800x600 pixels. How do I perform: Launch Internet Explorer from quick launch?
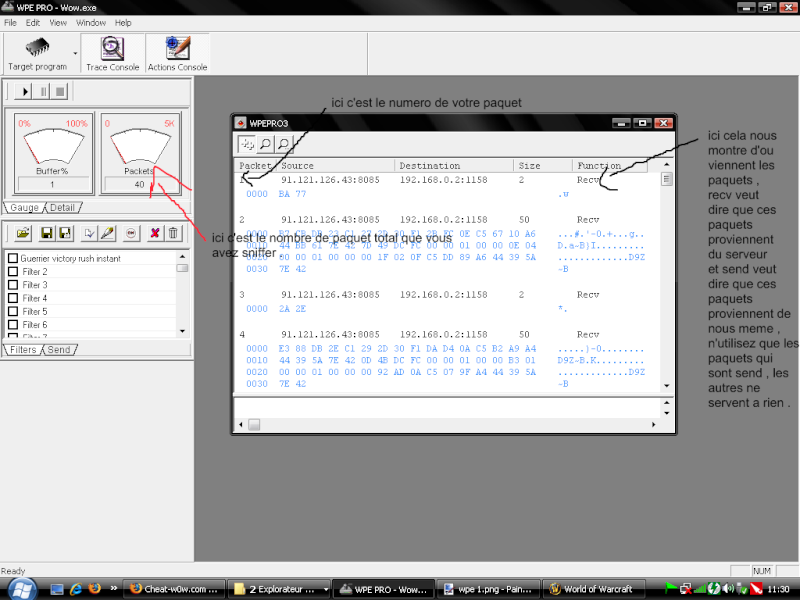[x=76, y=589]
